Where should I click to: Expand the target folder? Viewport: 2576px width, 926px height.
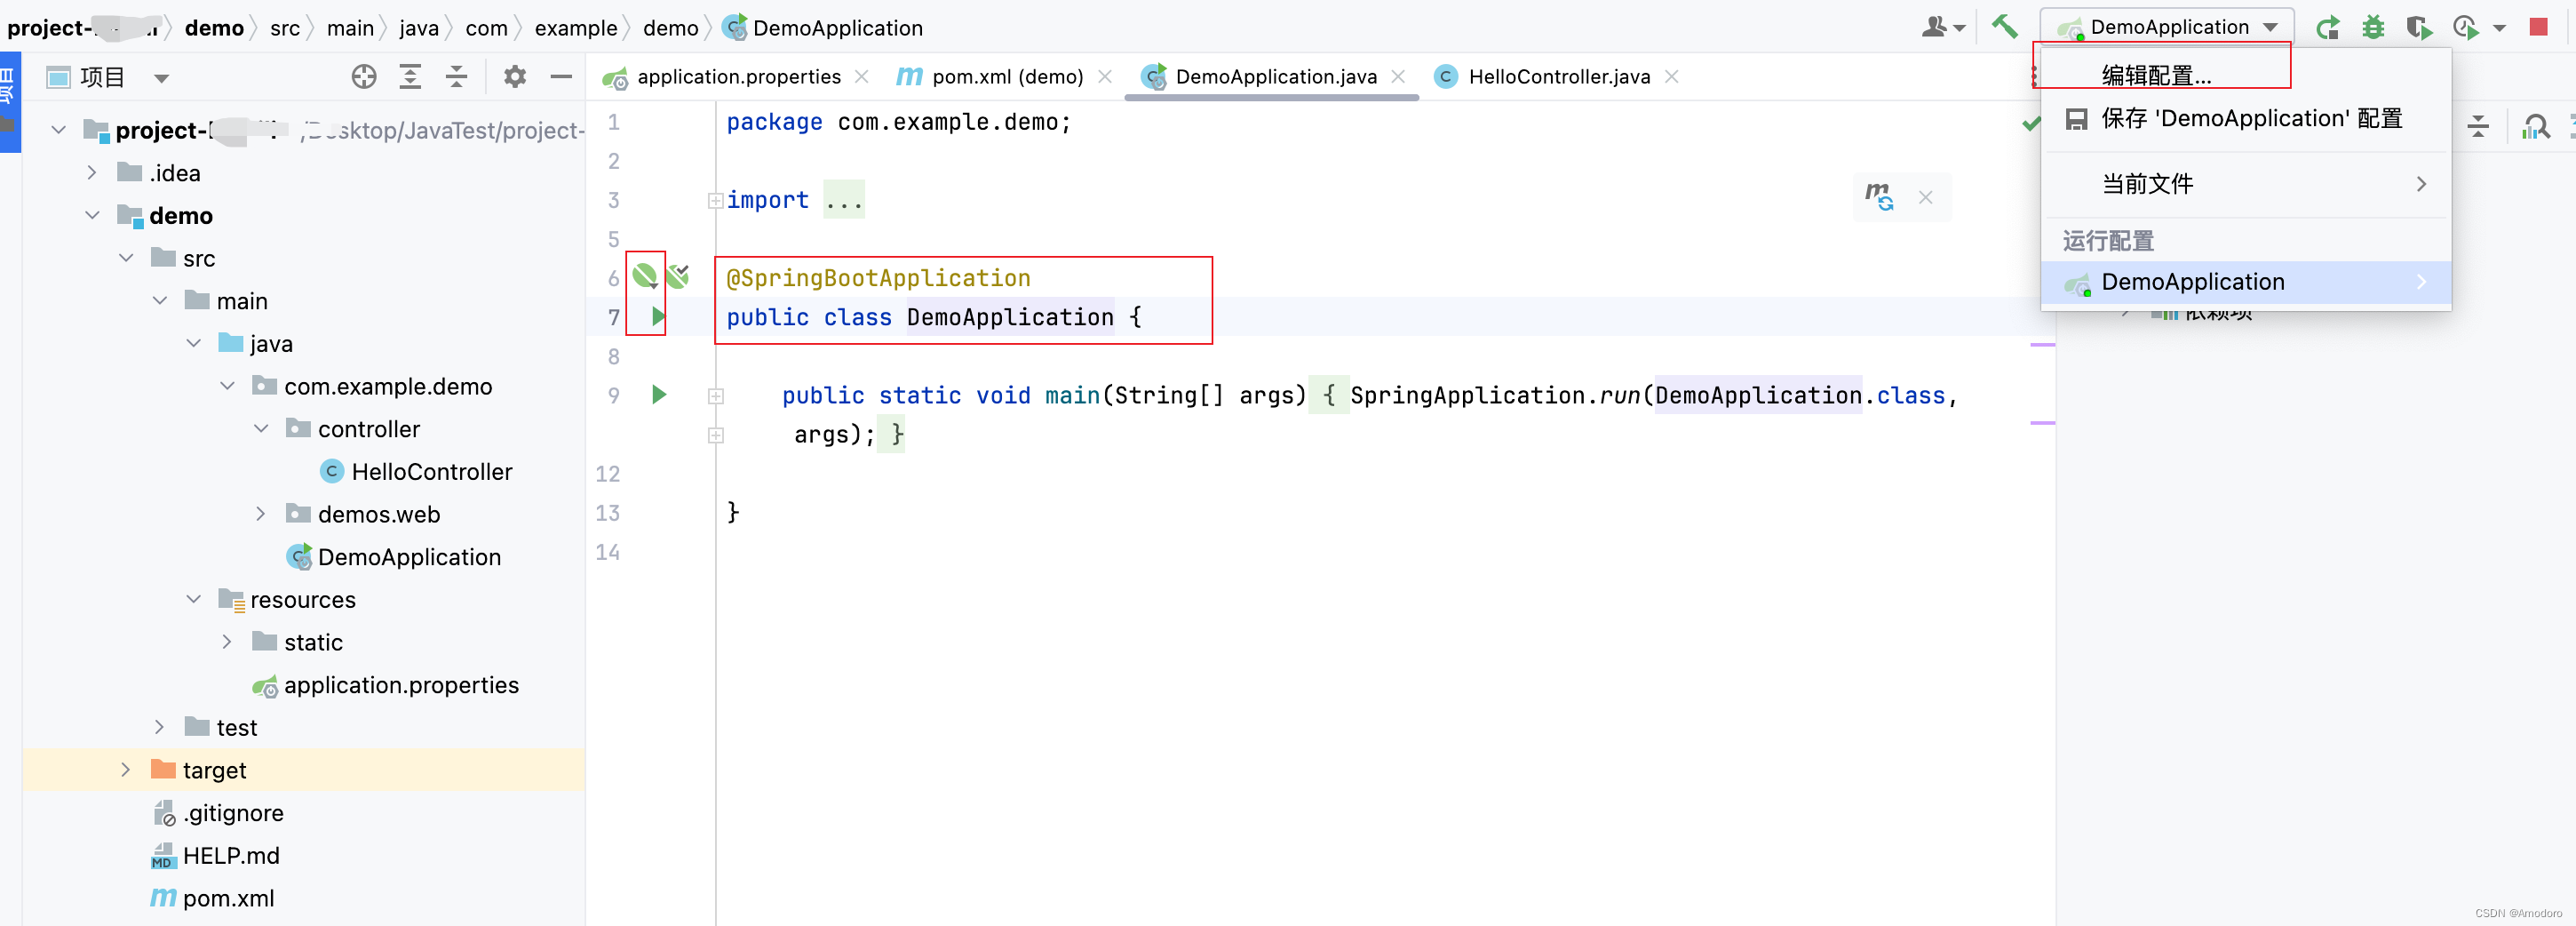coord(126,770)
